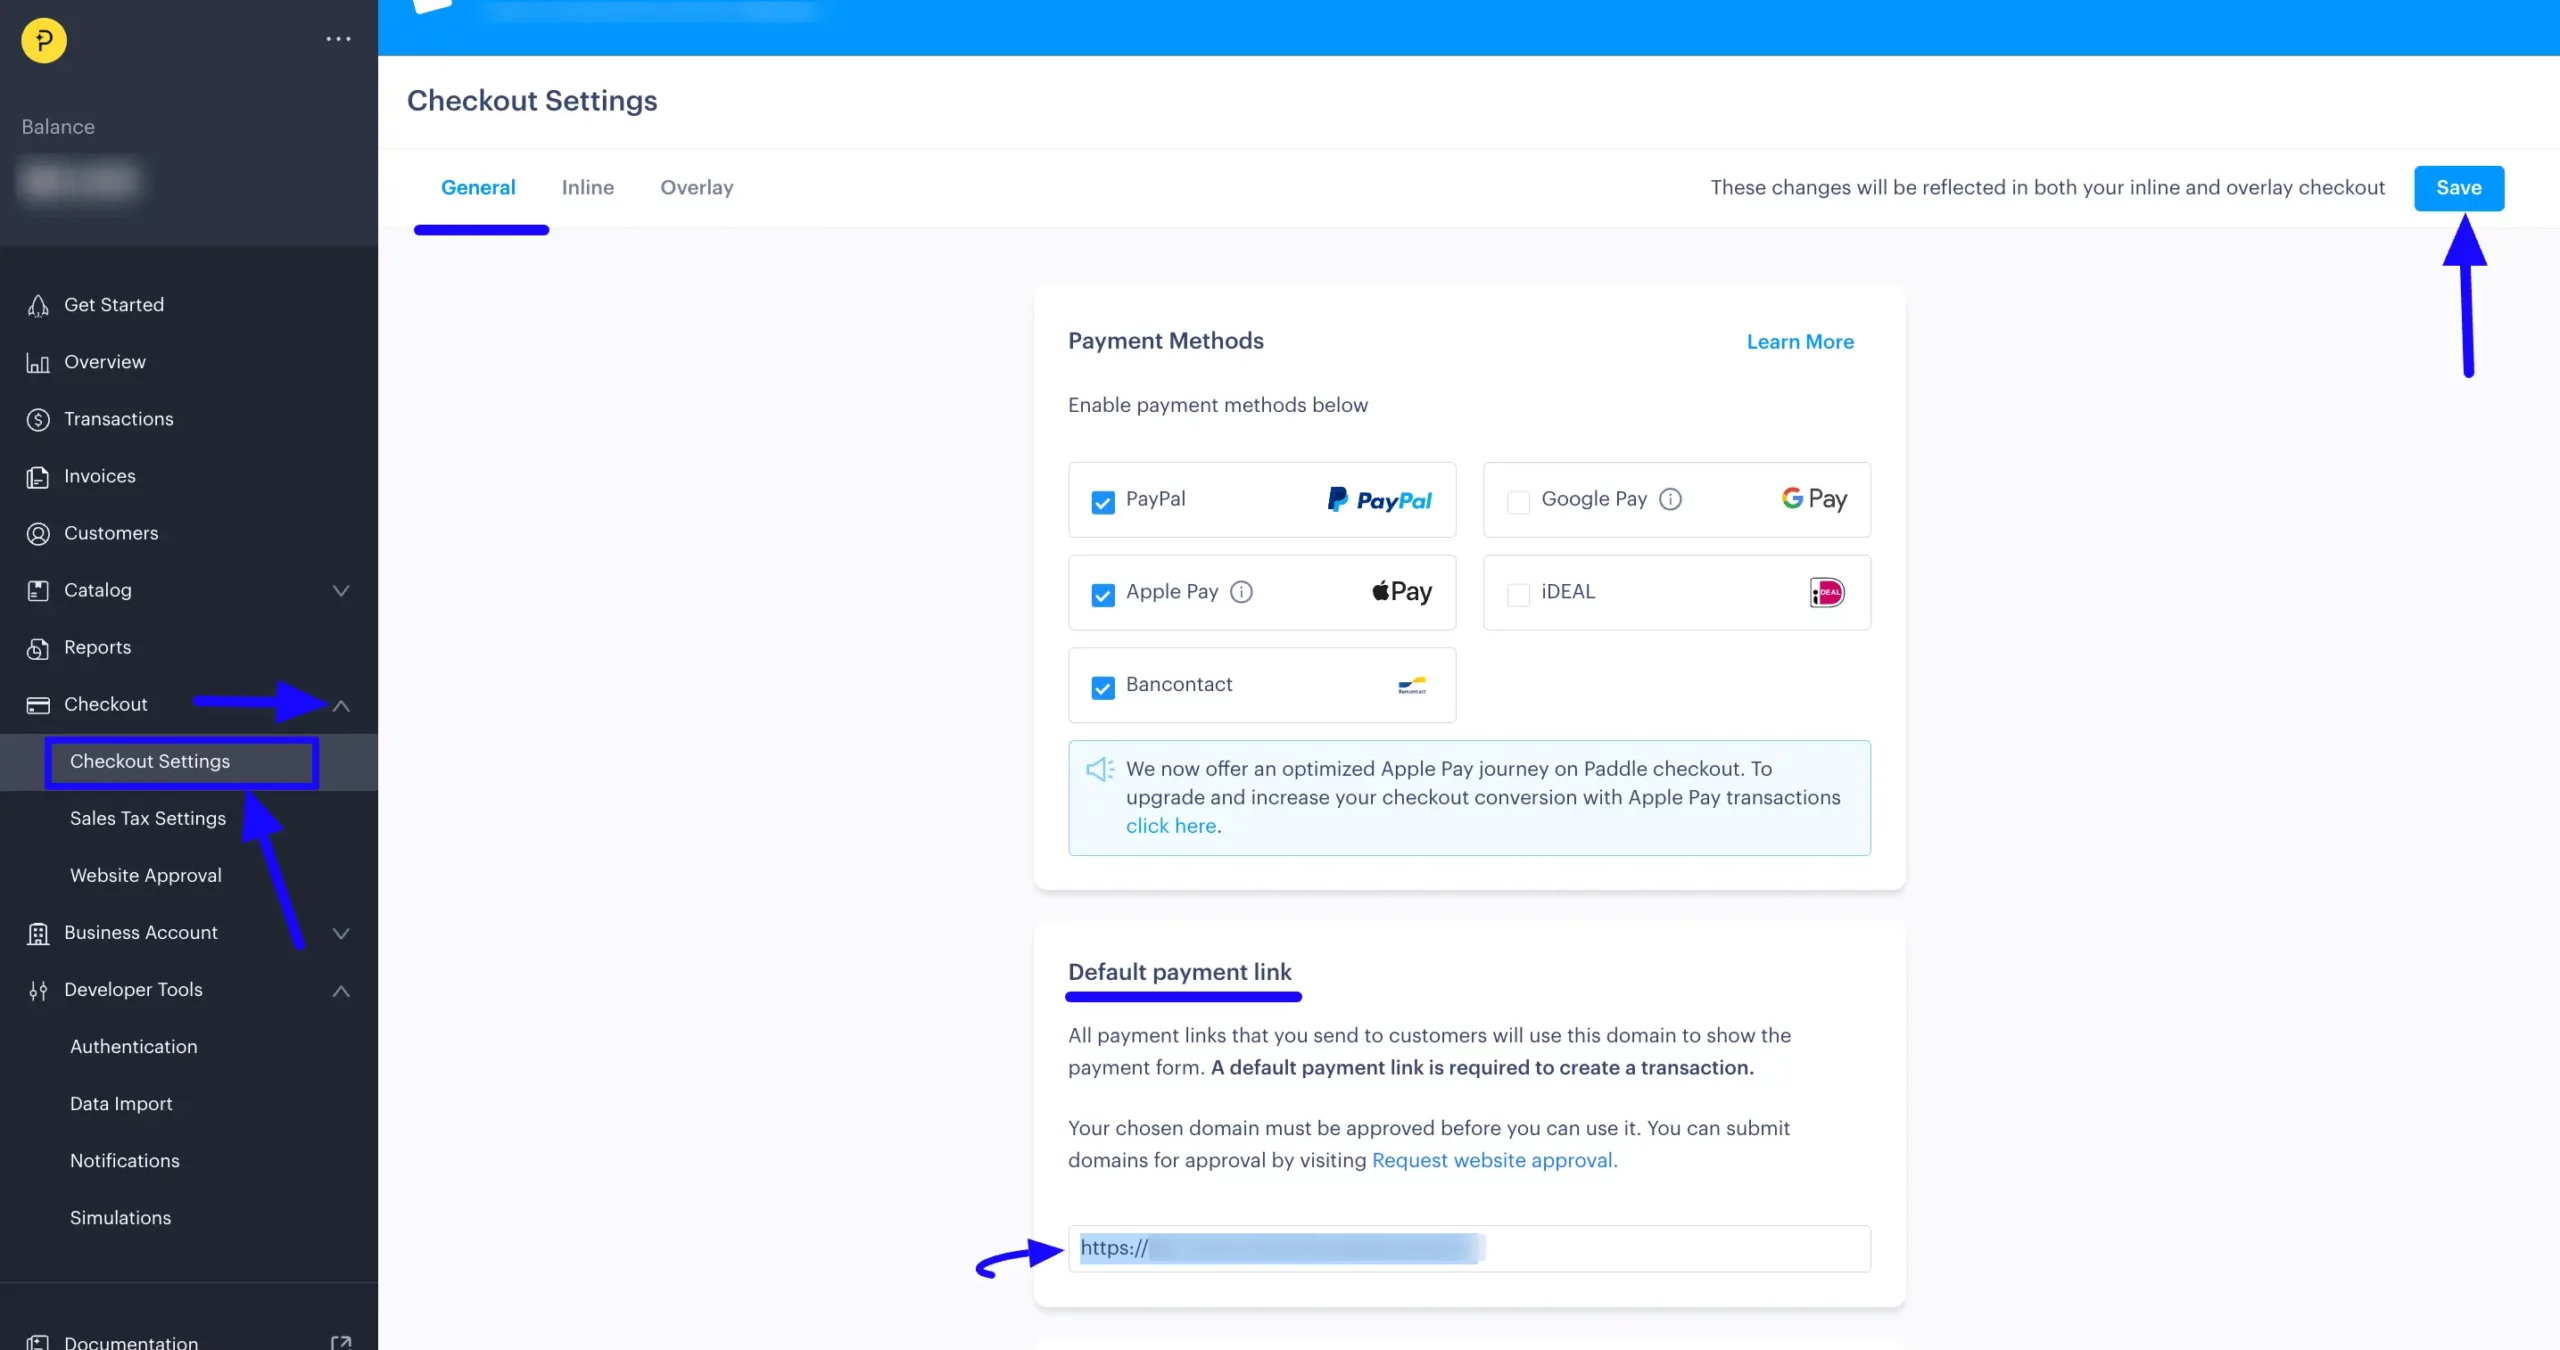Open the Invoices page
Viewport: 2560px width, 1350px height.
tap(100, 476)
